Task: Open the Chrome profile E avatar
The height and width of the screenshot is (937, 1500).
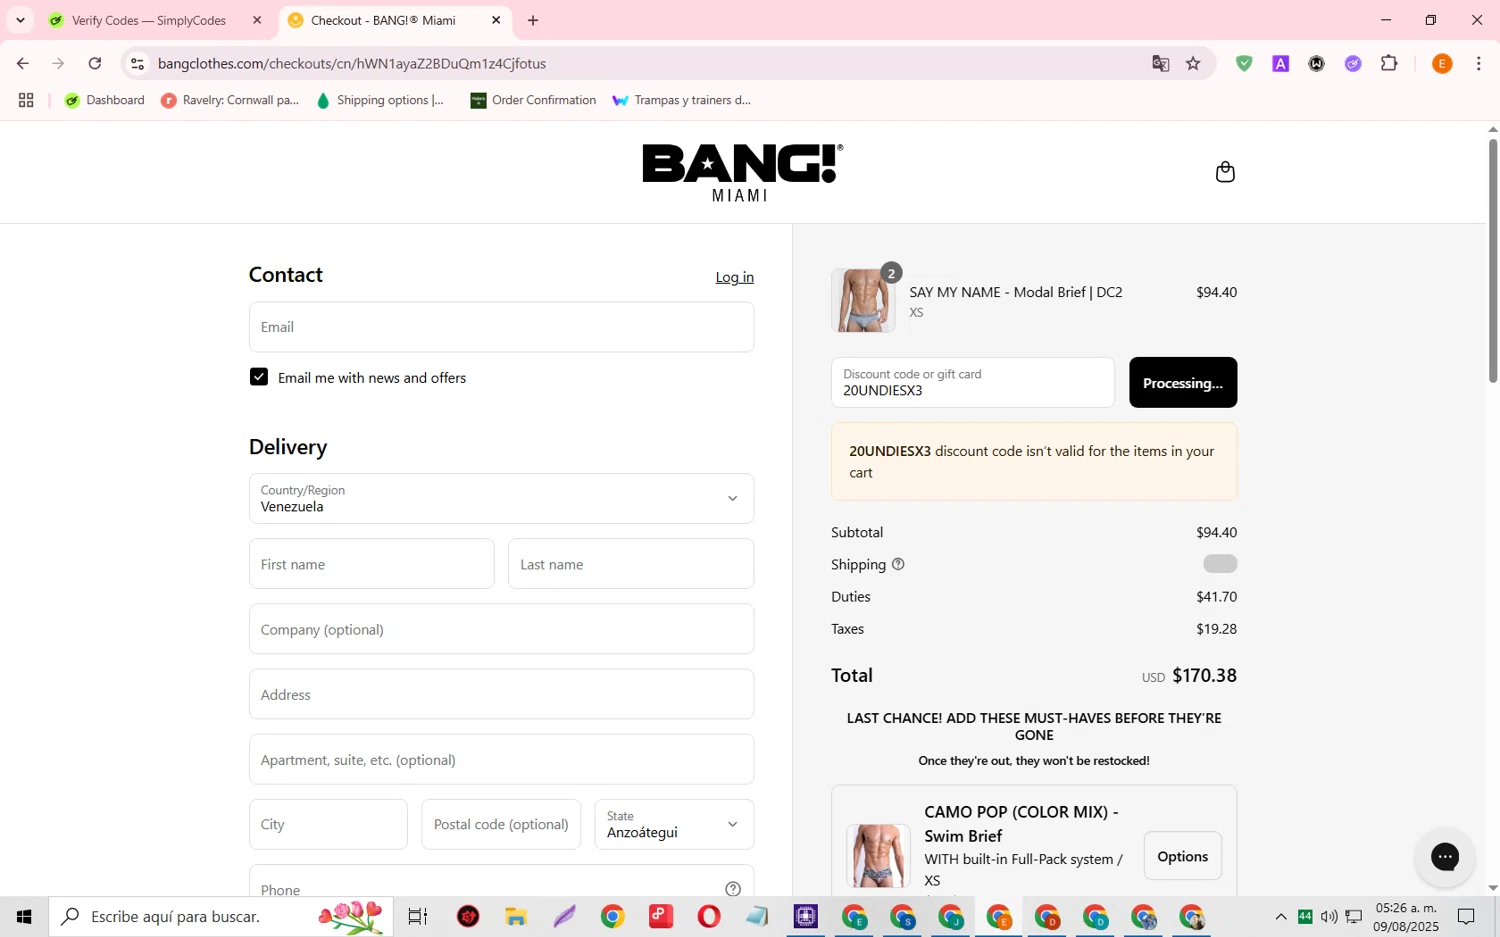Action: pyautogui.click(x=1442, y=64)
